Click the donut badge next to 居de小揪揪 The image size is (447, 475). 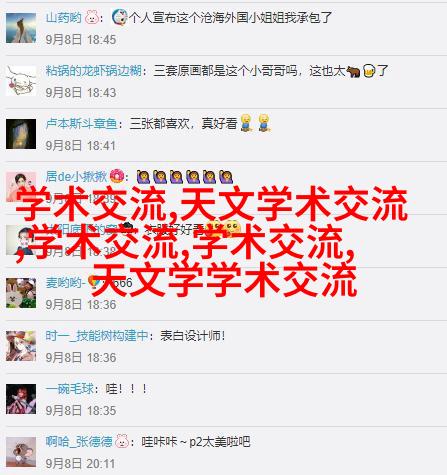coord(117,176)
